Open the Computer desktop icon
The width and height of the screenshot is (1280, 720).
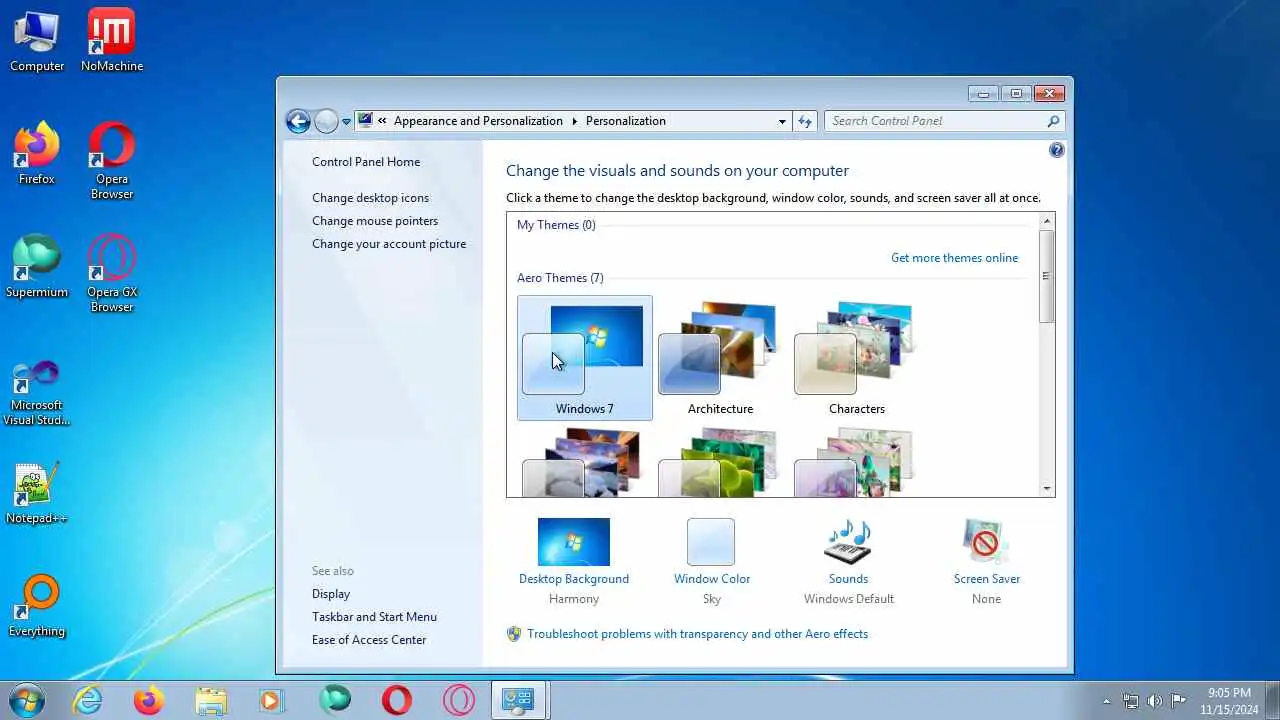pyautogui.click(x=37, y=41)
